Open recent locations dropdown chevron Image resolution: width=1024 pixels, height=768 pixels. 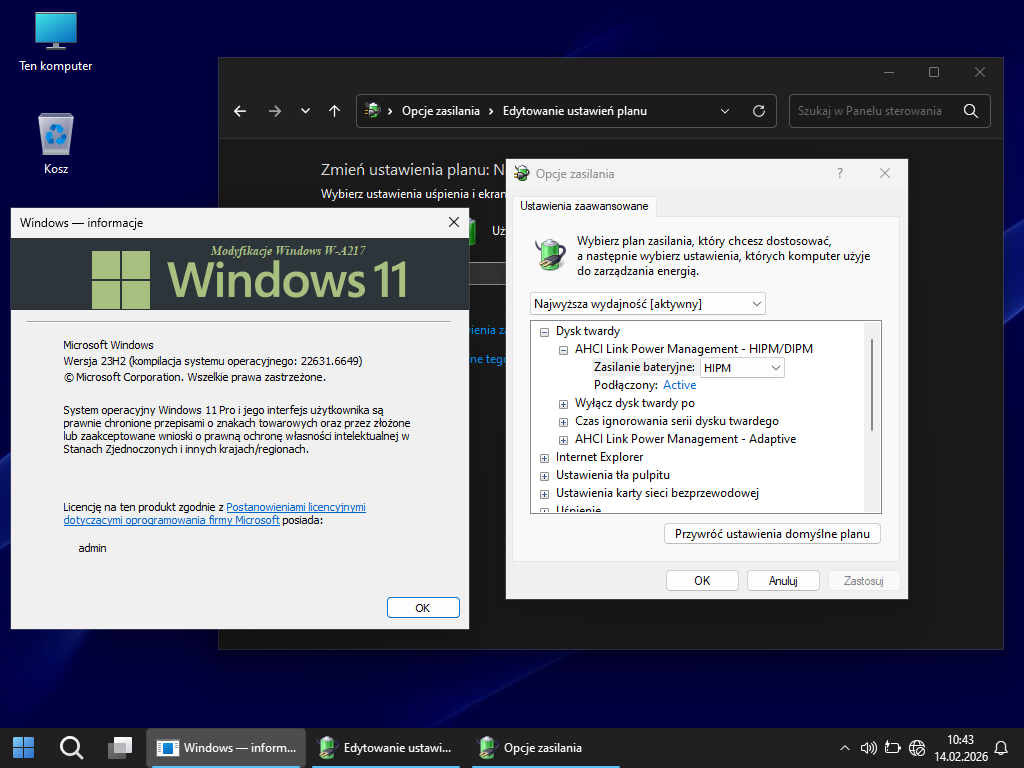tap(305, 111)
